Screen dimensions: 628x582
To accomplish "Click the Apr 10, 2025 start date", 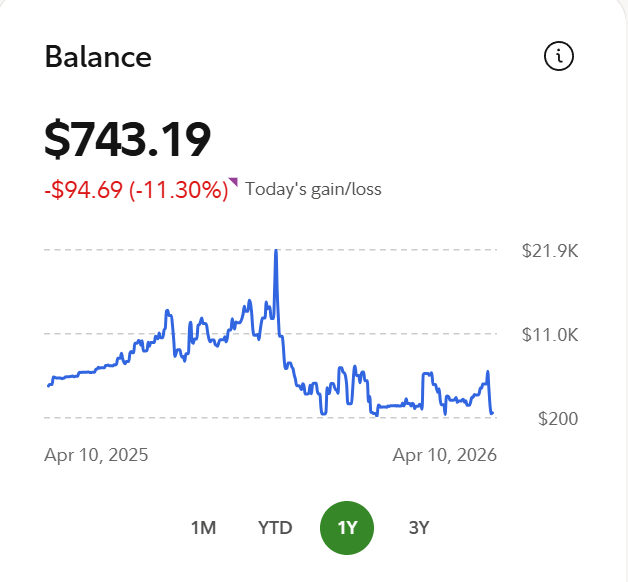I will click(96, 455).
